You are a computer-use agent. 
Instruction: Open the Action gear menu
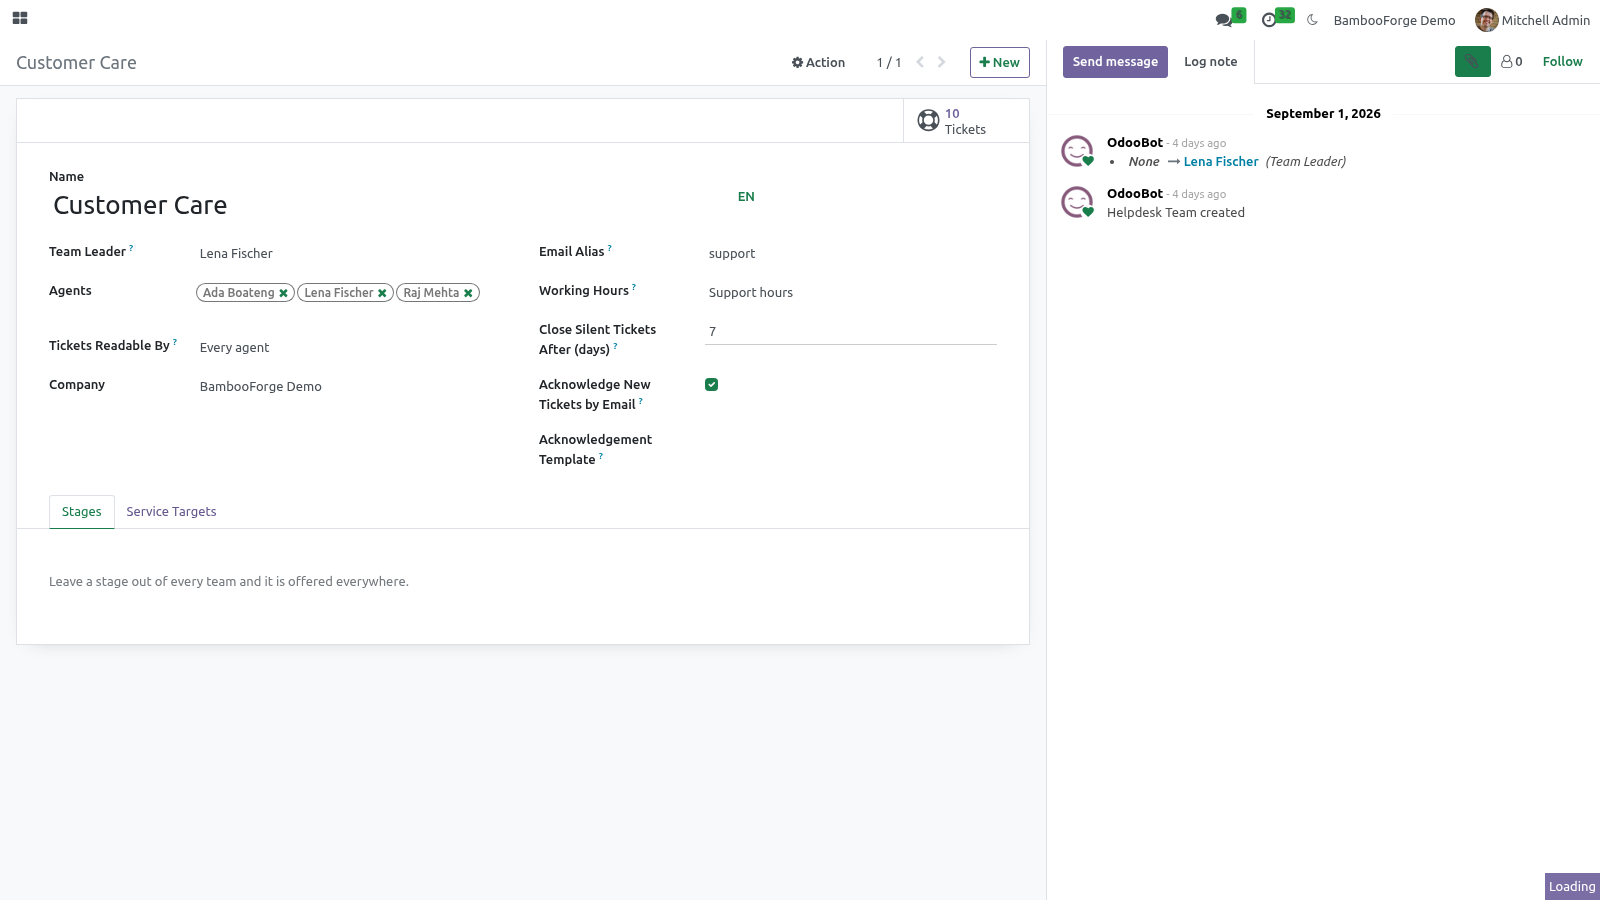pyautogui.click(x=818, y=62)
